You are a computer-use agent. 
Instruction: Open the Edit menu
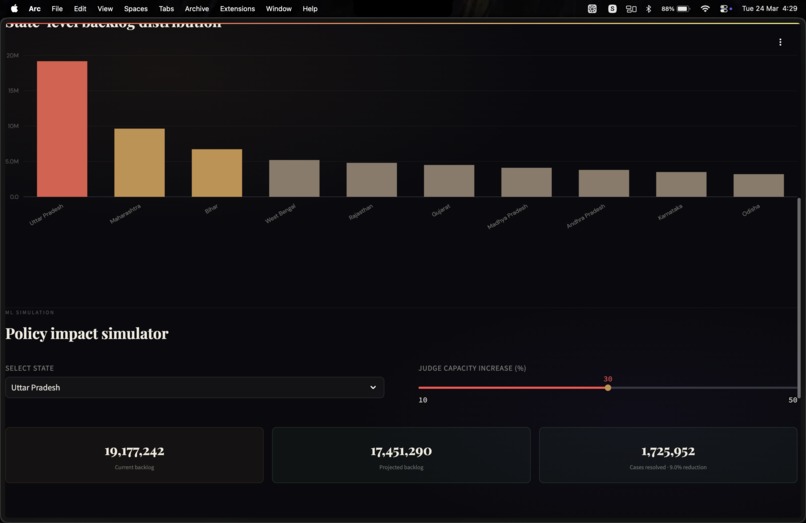click(x=80, y=9)
